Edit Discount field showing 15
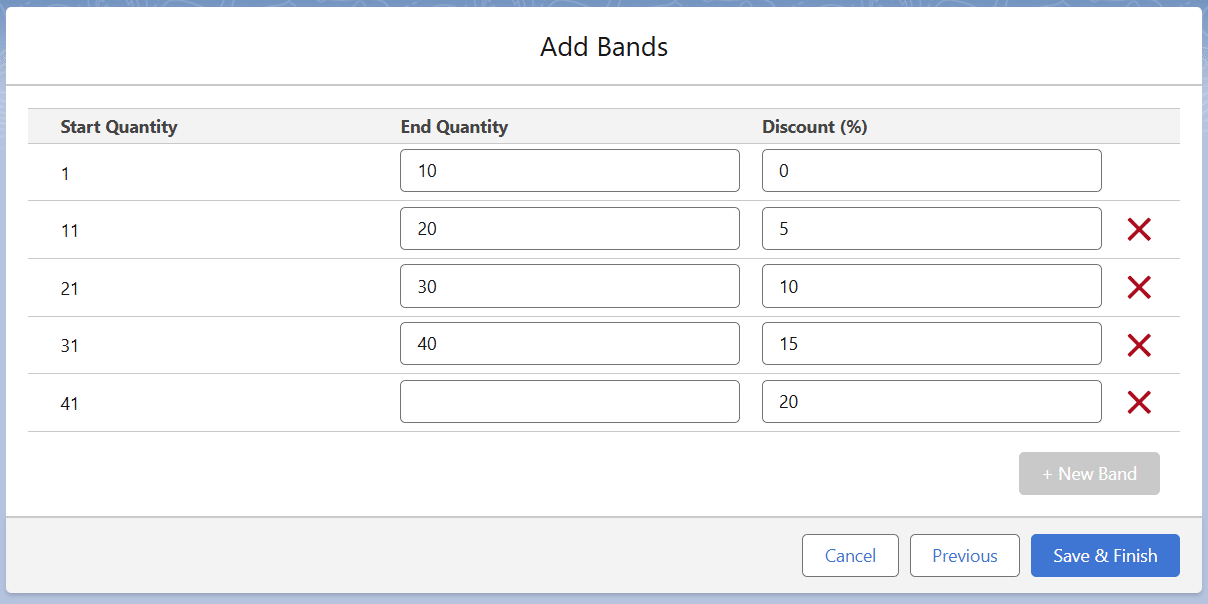 click(931, 344)
